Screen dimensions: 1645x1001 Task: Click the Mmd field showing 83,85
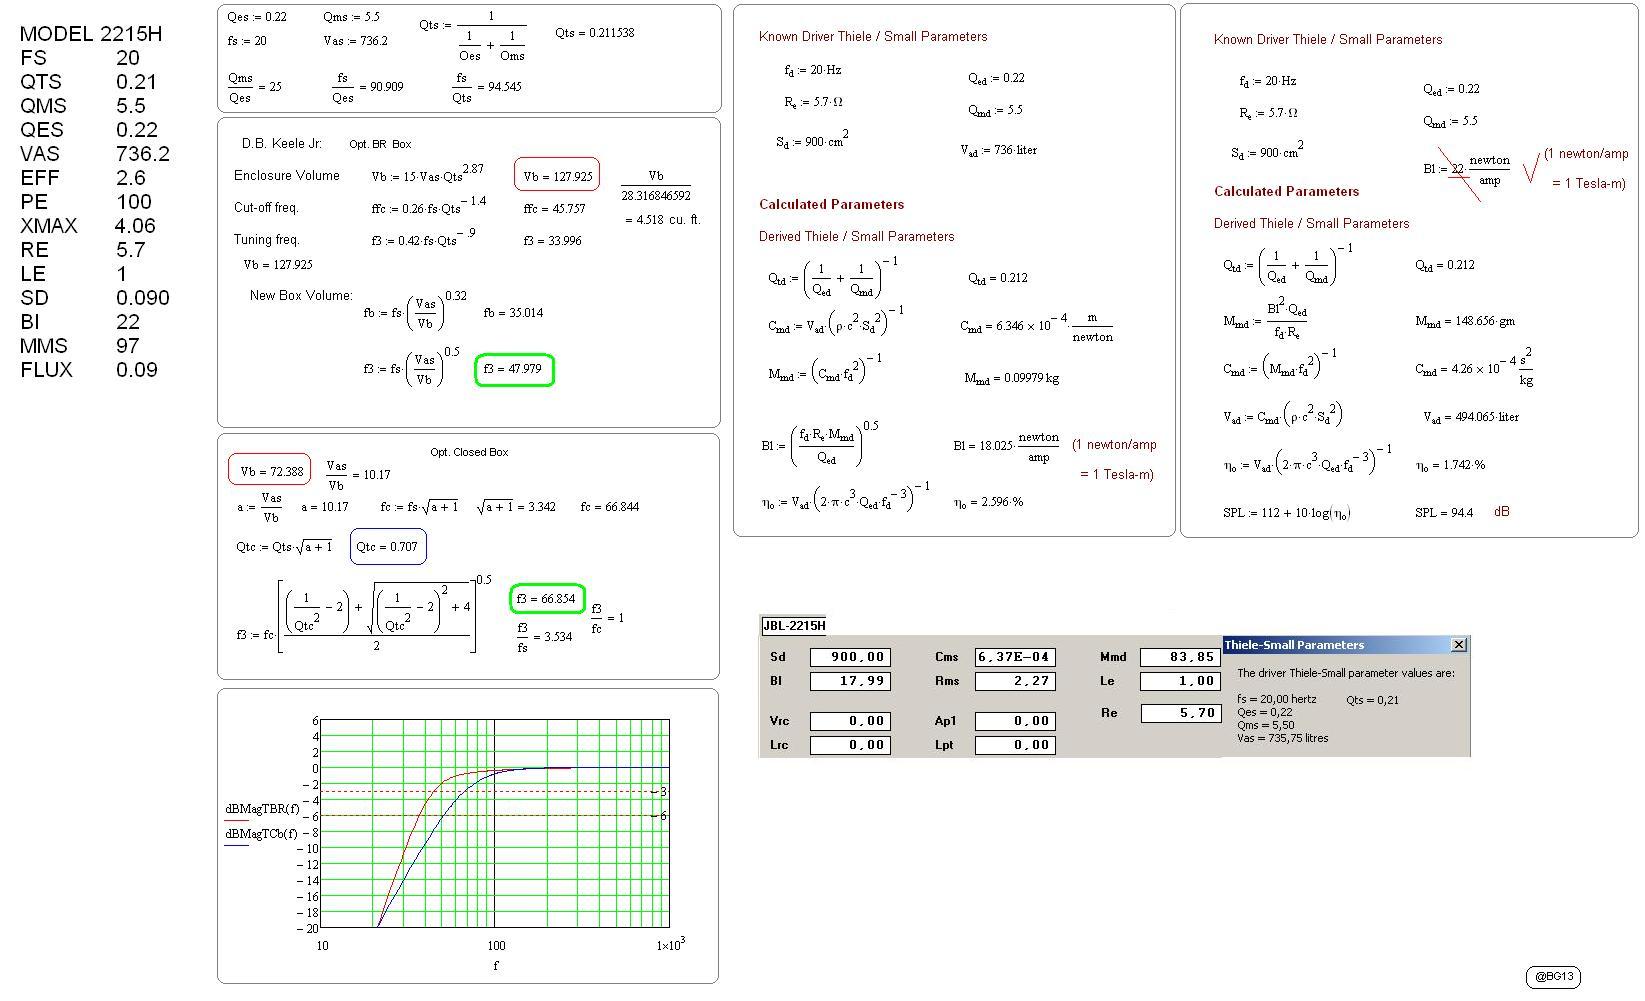[1180, 657]
